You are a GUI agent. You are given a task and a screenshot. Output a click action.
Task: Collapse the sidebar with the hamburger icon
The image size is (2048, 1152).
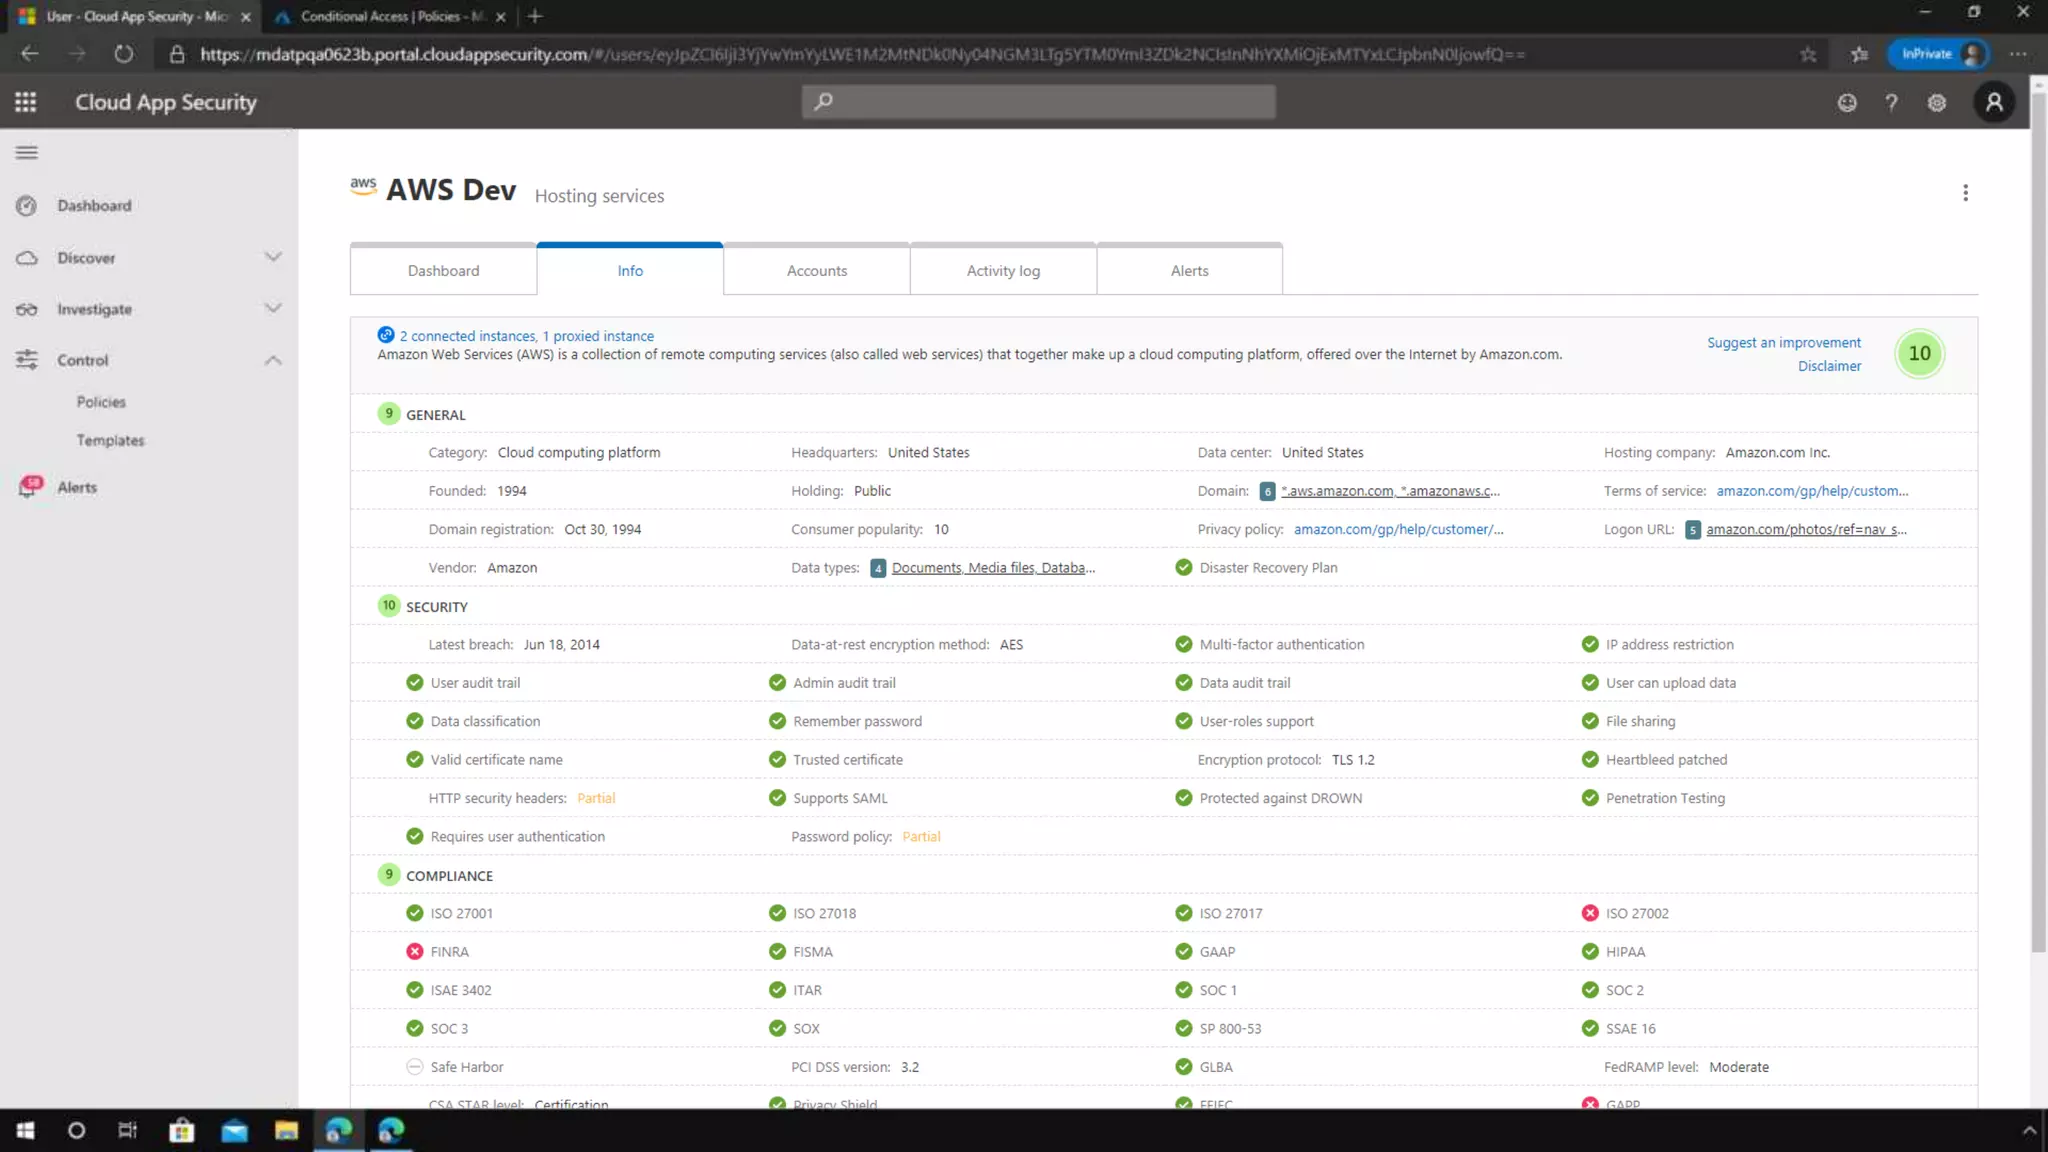[27, 153]
